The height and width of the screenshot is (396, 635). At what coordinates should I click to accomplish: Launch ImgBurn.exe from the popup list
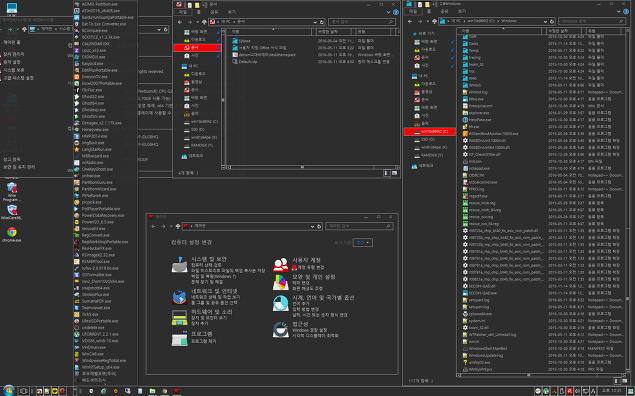[x=93, y=143]
